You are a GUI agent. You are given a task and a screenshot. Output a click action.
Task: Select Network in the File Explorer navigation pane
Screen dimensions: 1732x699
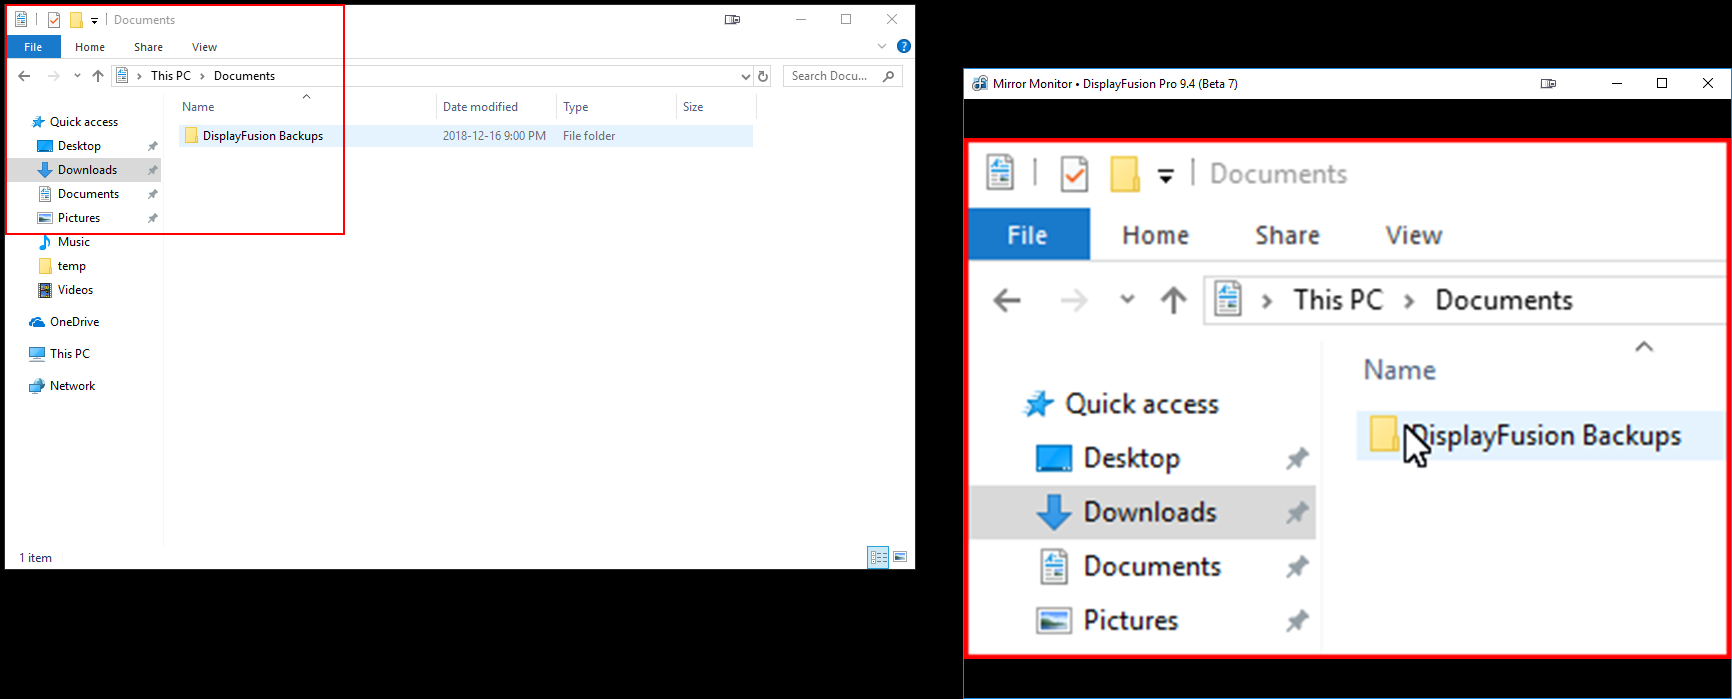pyautogui.click(x=72, y=386)
